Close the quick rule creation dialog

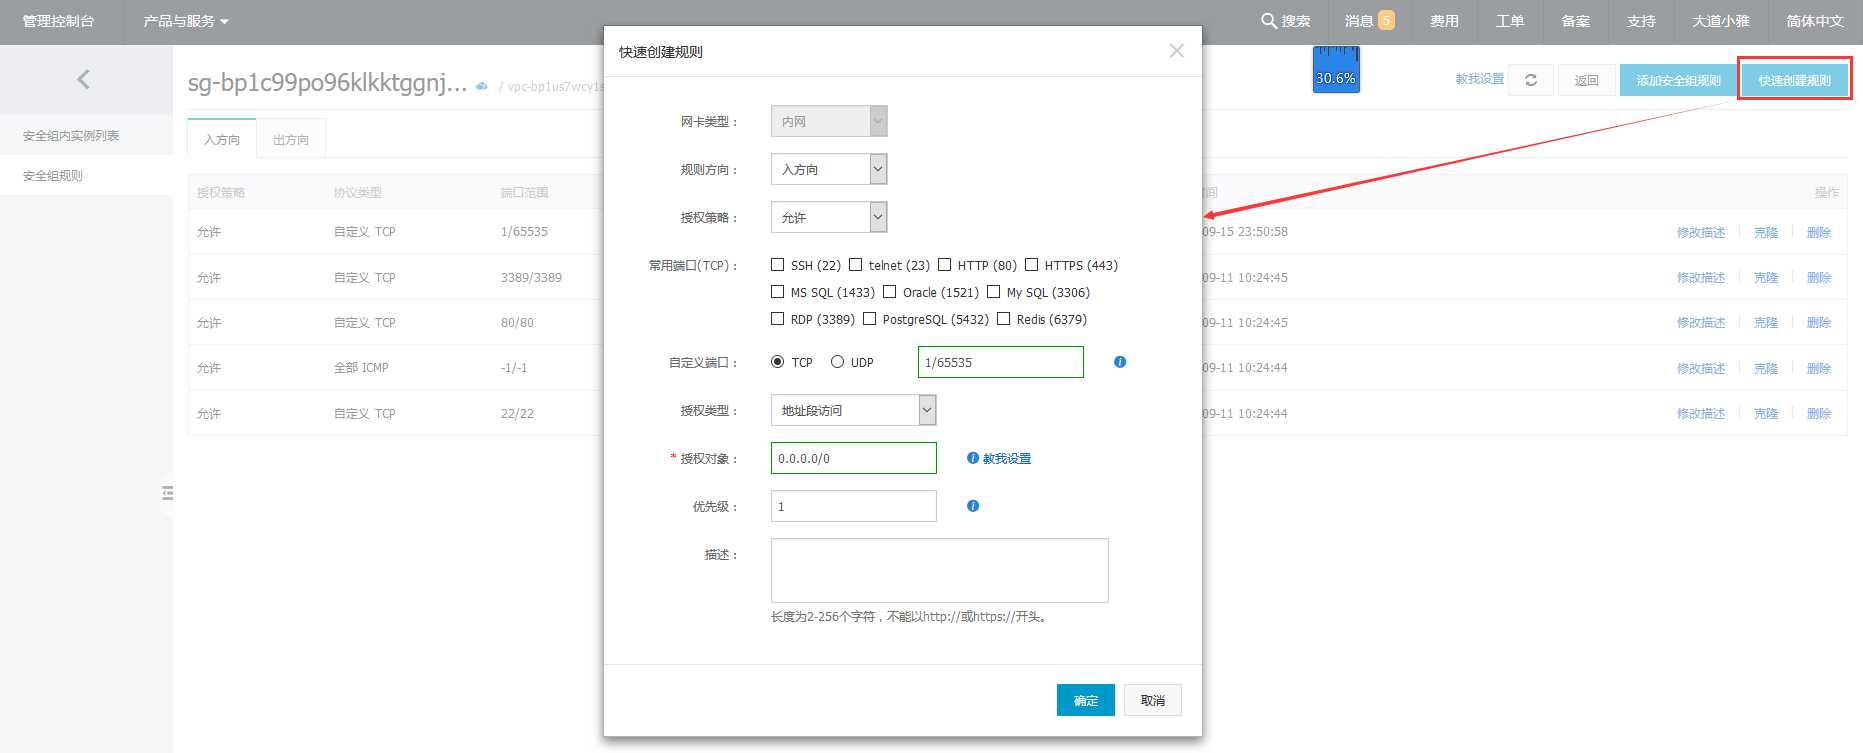[x=1176, y=51]
